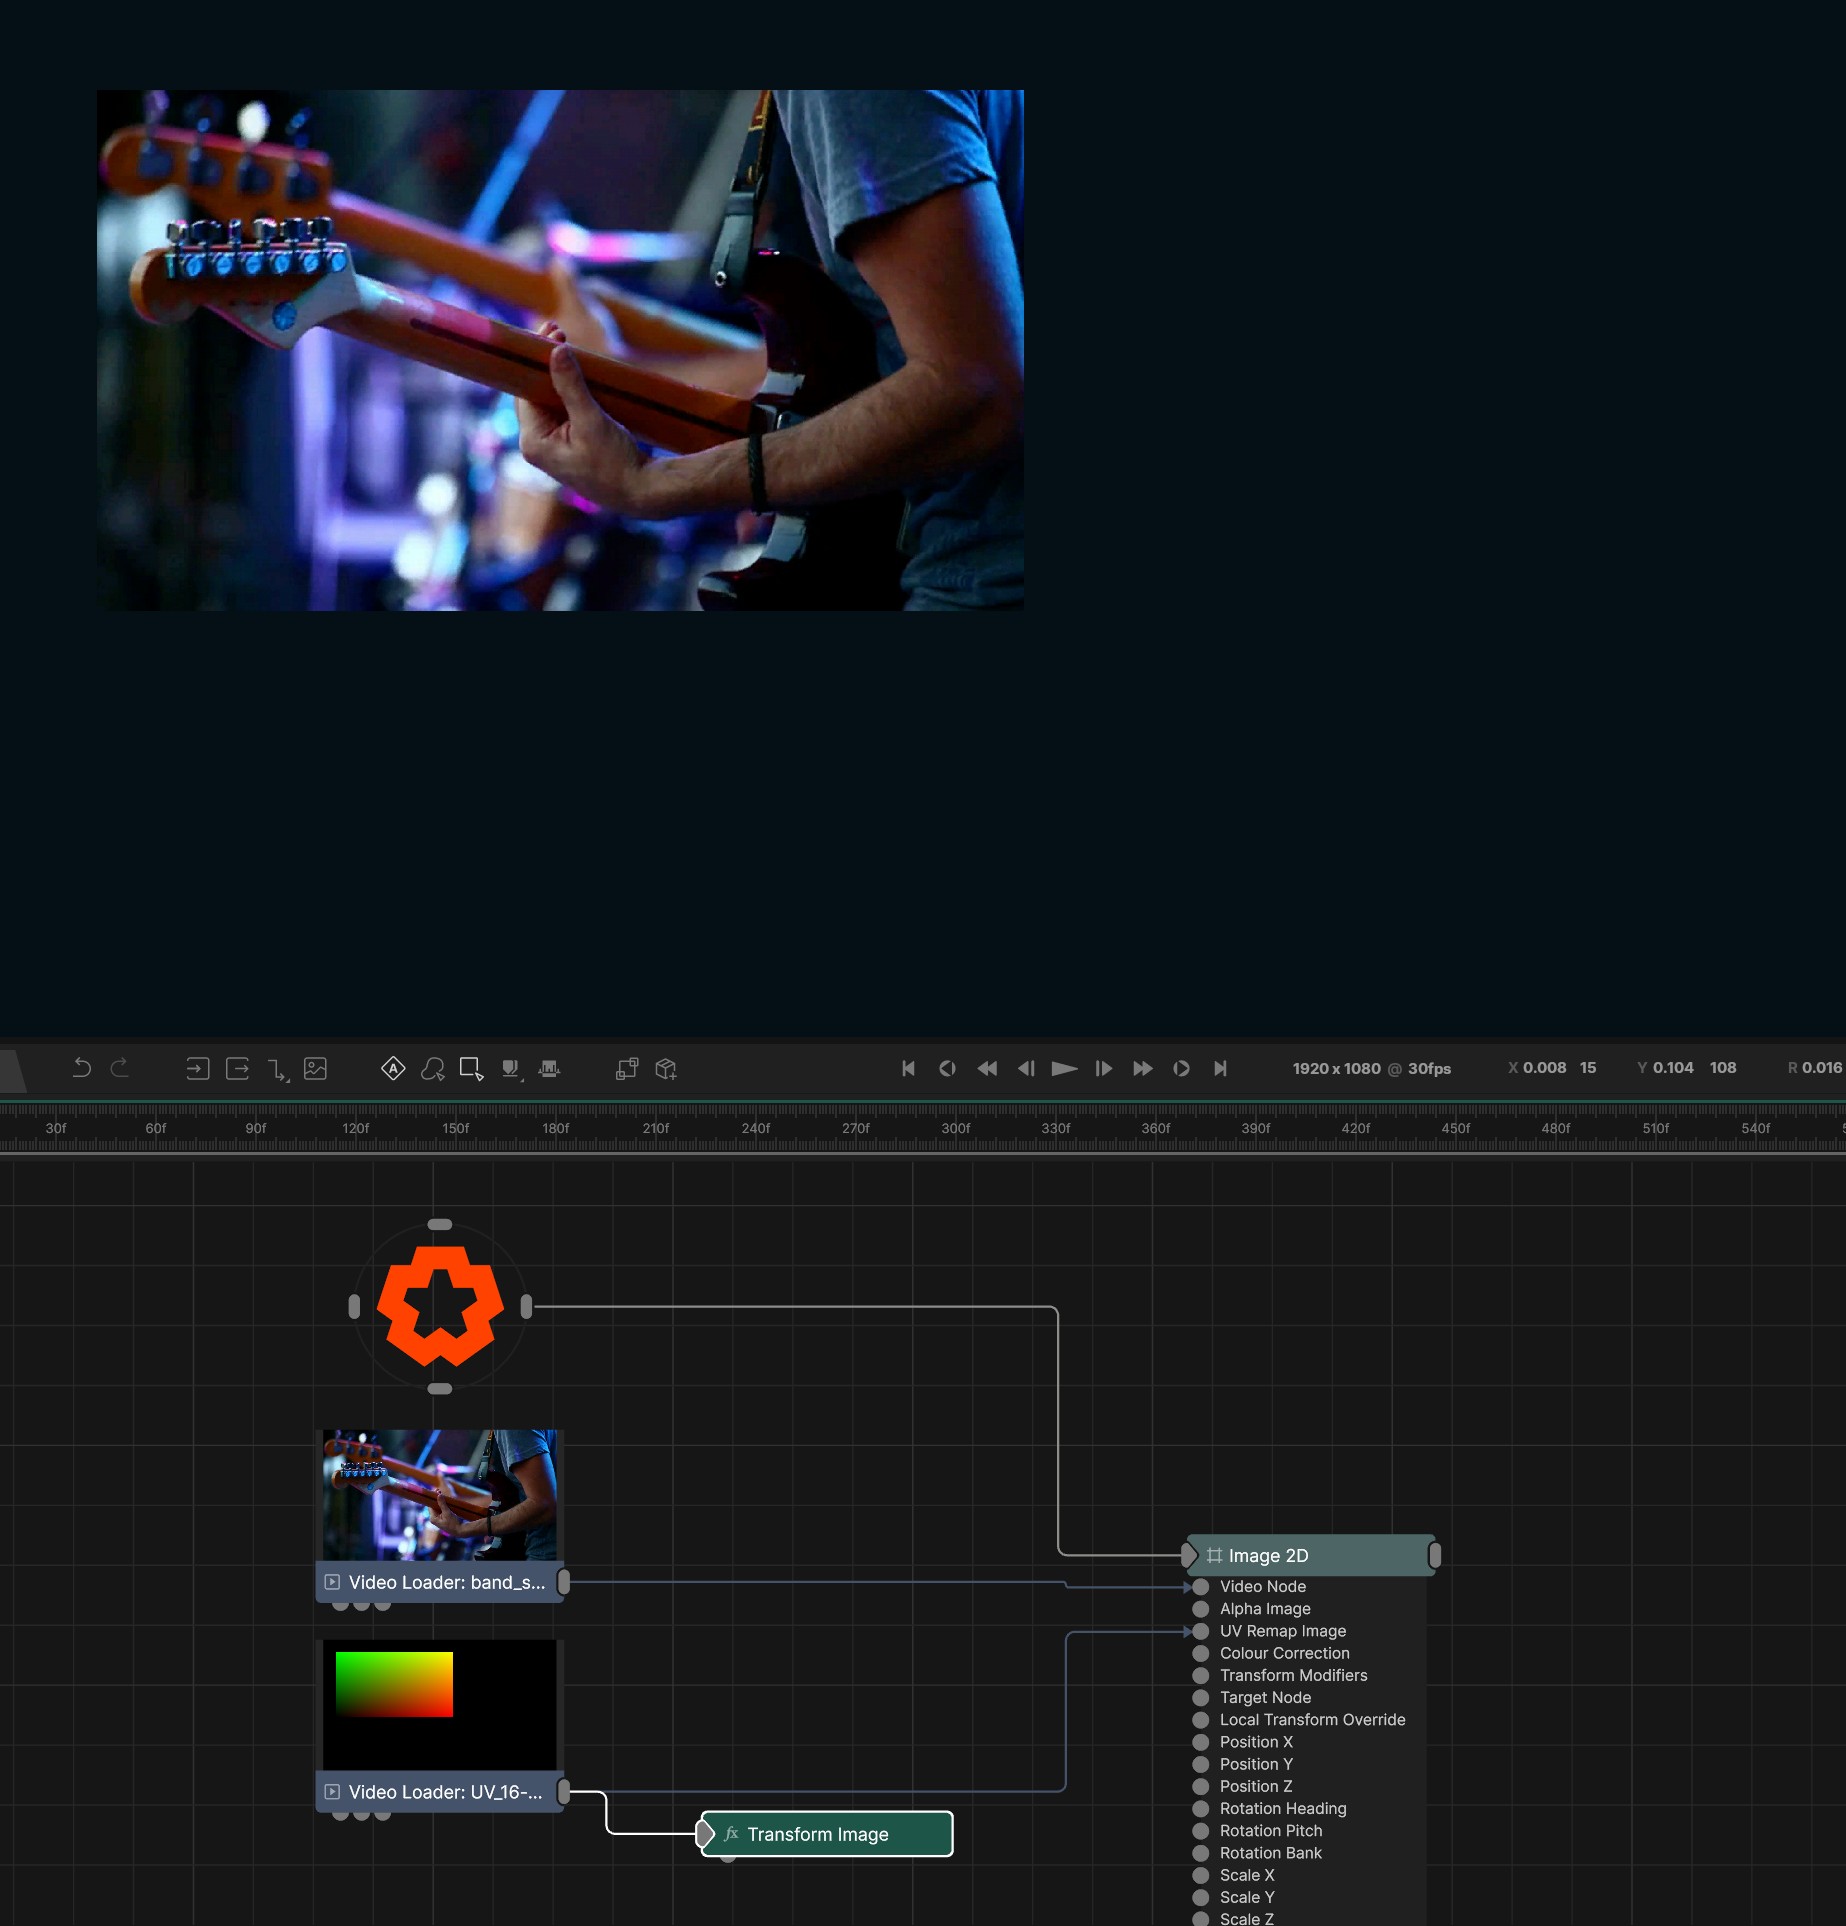Viewport: 1846px width, 1926px height.
Task: Click the UV Remap Image input pin
Action: (x=1201, y=1631)
